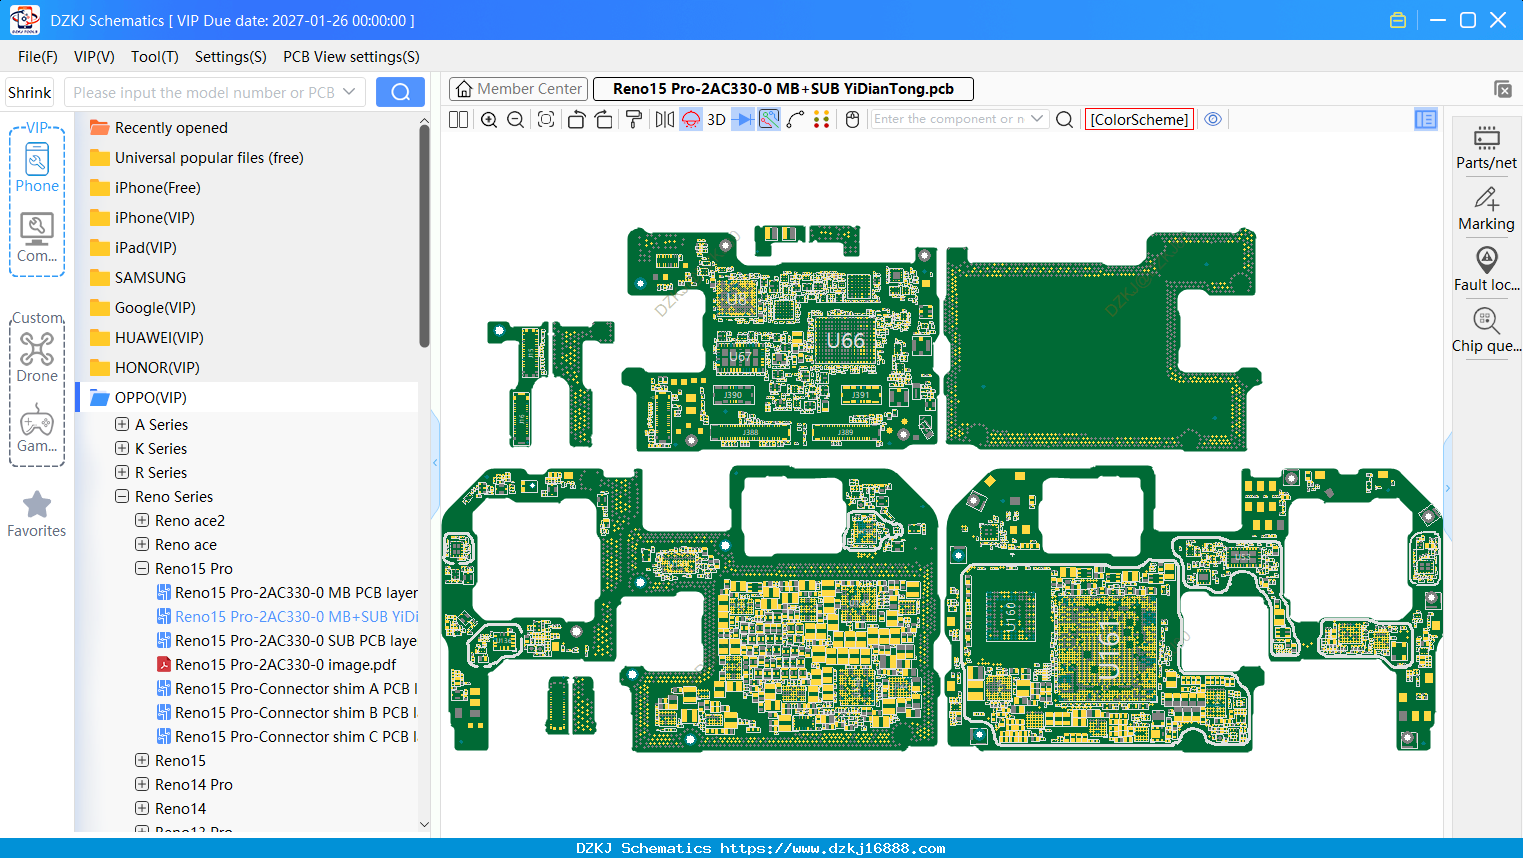Open the Chip query tool
Screen dimensions: 1523x858
1486,331
